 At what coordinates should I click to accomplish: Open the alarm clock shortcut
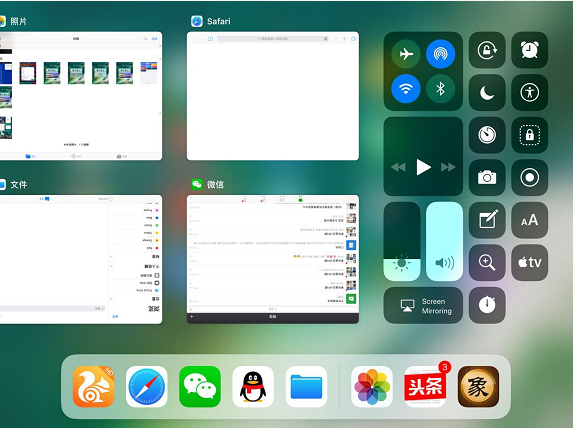[x=530, y=50]
